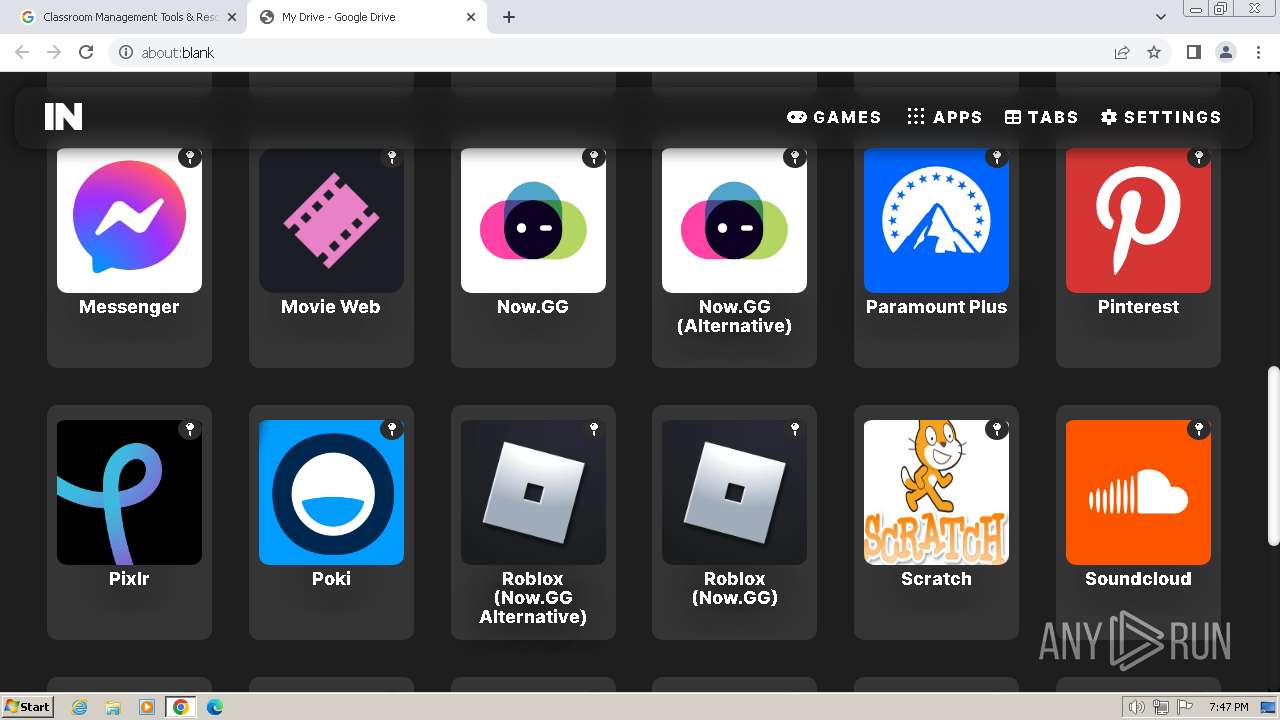Pin the Soundcloud app
Image resolution: width=1280 pixels, height=720 pixels.
click(1199, 429)
